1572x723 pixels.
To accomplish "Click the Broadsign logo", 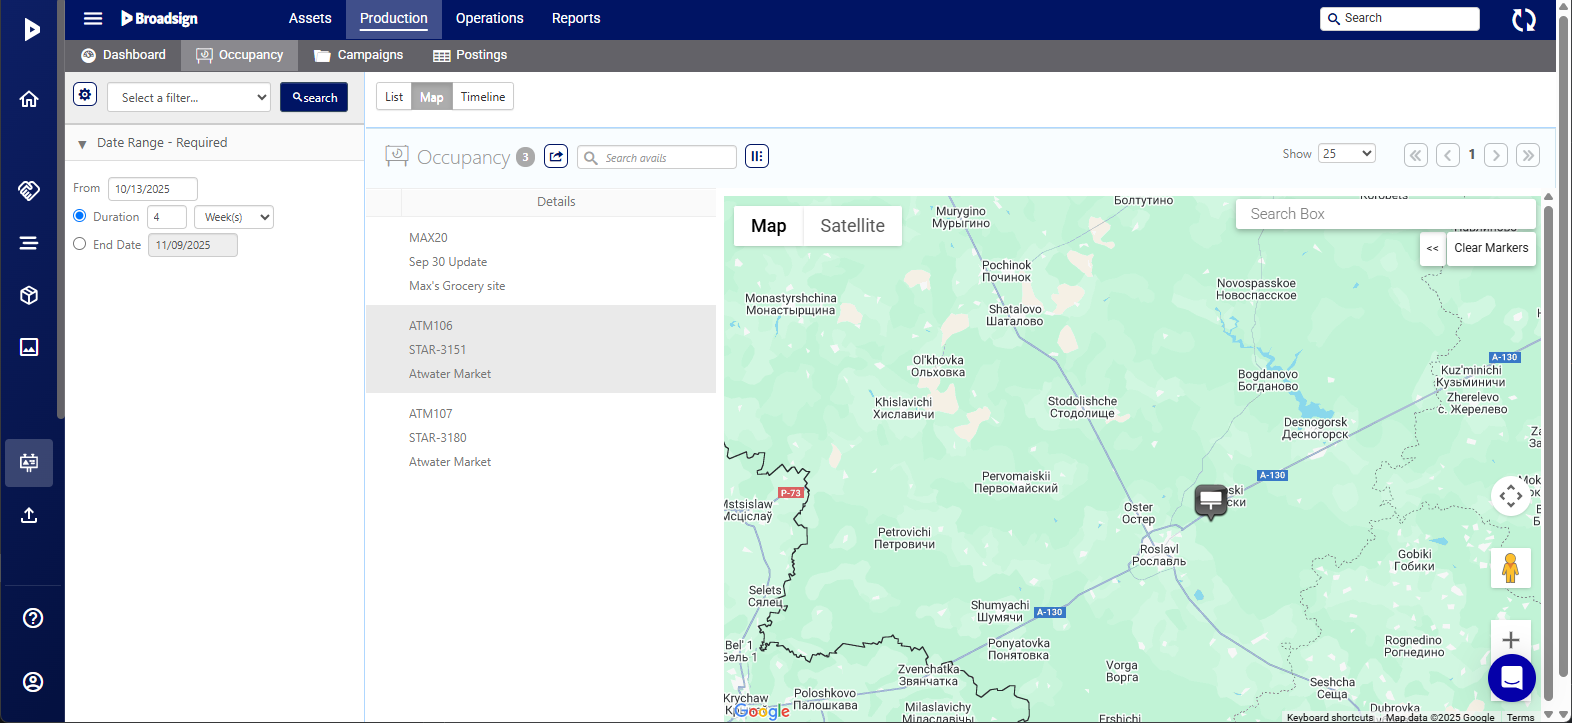I will (x=159, y=18).
